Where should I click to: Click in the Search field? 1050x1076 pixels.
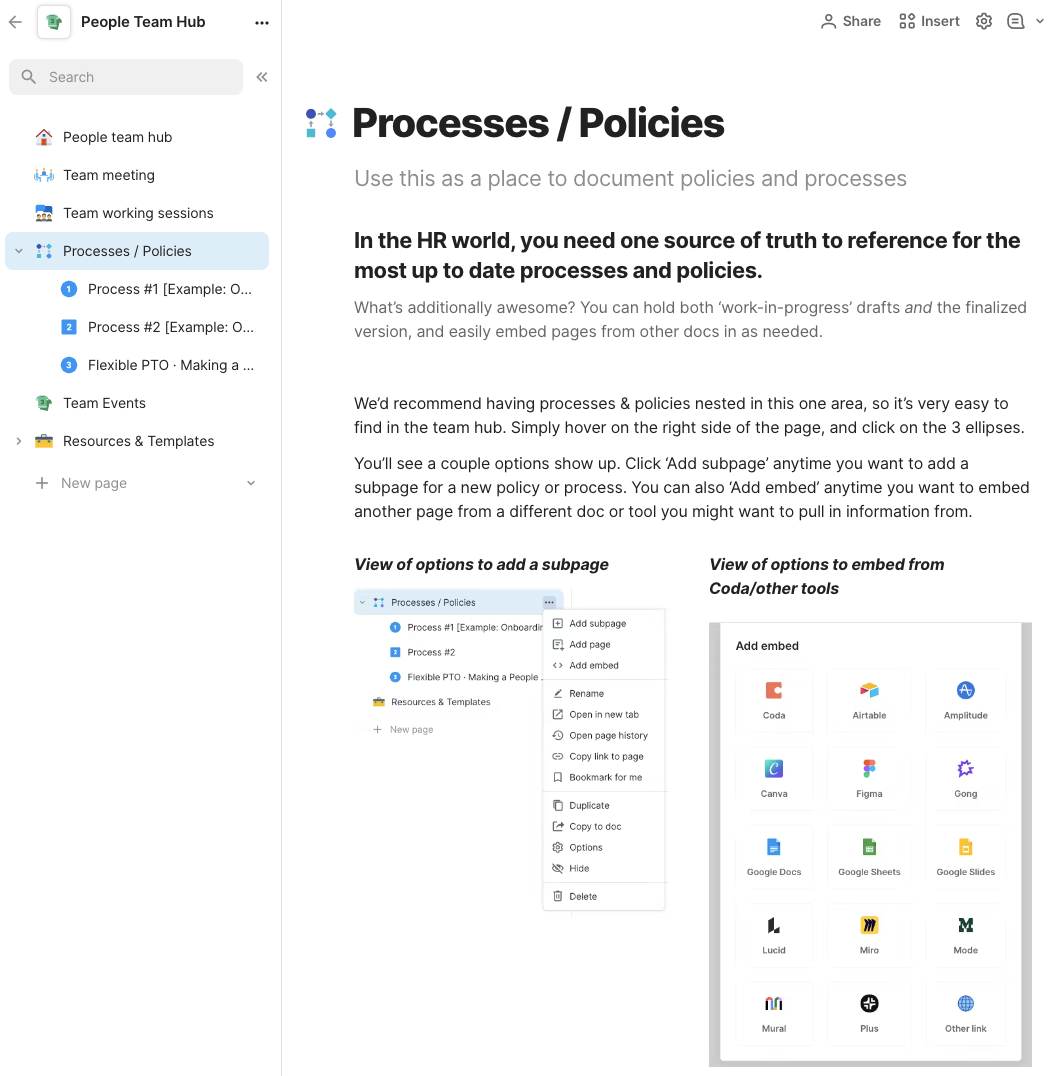point(126,77)
